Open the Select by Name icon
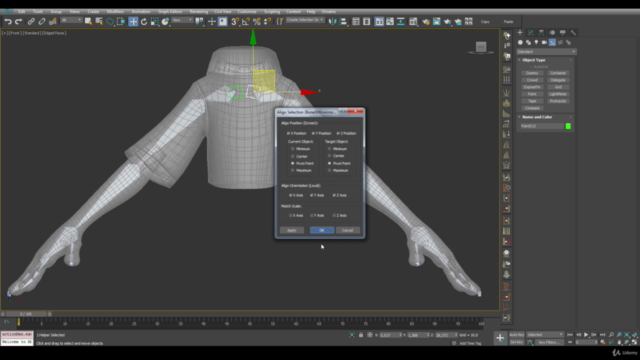Viewport: 640px width, 360px height. [99, 22]
